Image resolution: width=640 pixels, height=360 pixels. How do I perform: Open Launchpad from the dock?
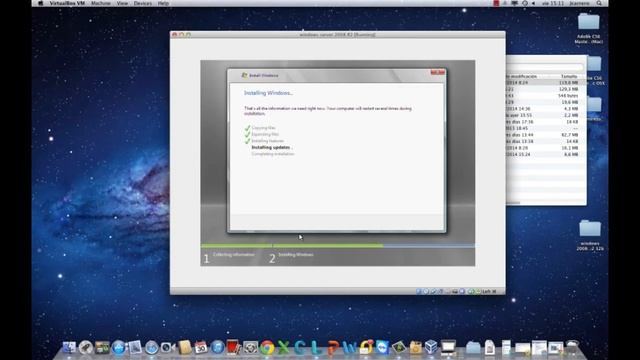pyautogui.click(x=85, y=347)
